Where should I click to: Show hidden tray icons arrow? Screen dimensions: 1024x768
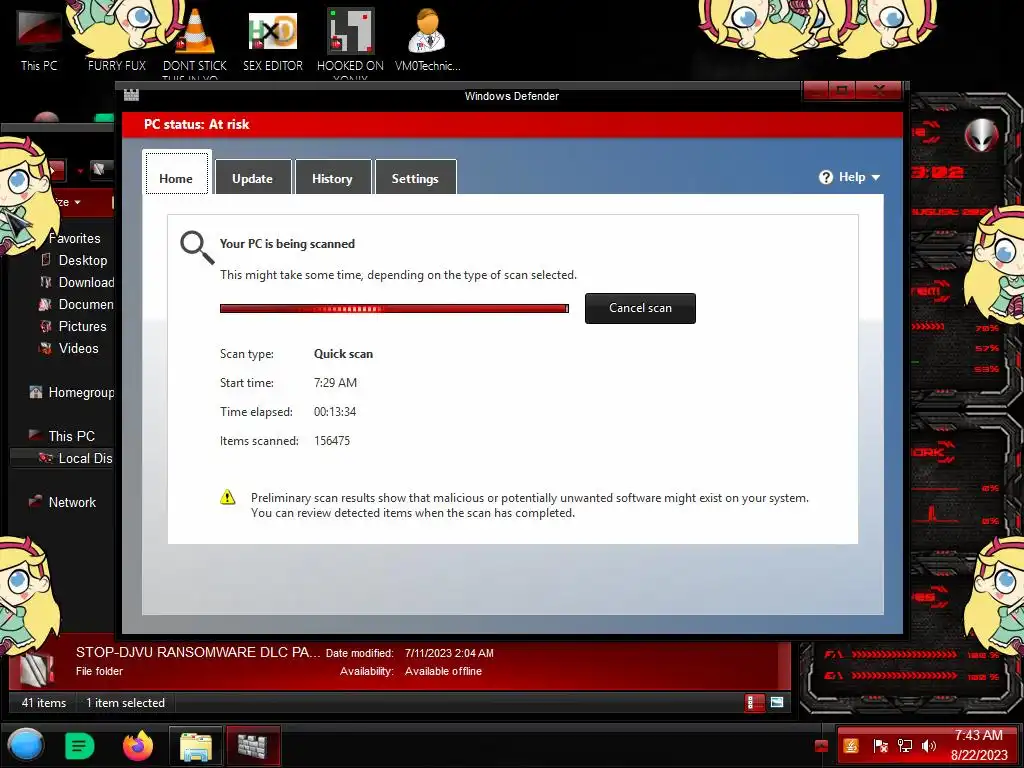[x=821, y=746]
